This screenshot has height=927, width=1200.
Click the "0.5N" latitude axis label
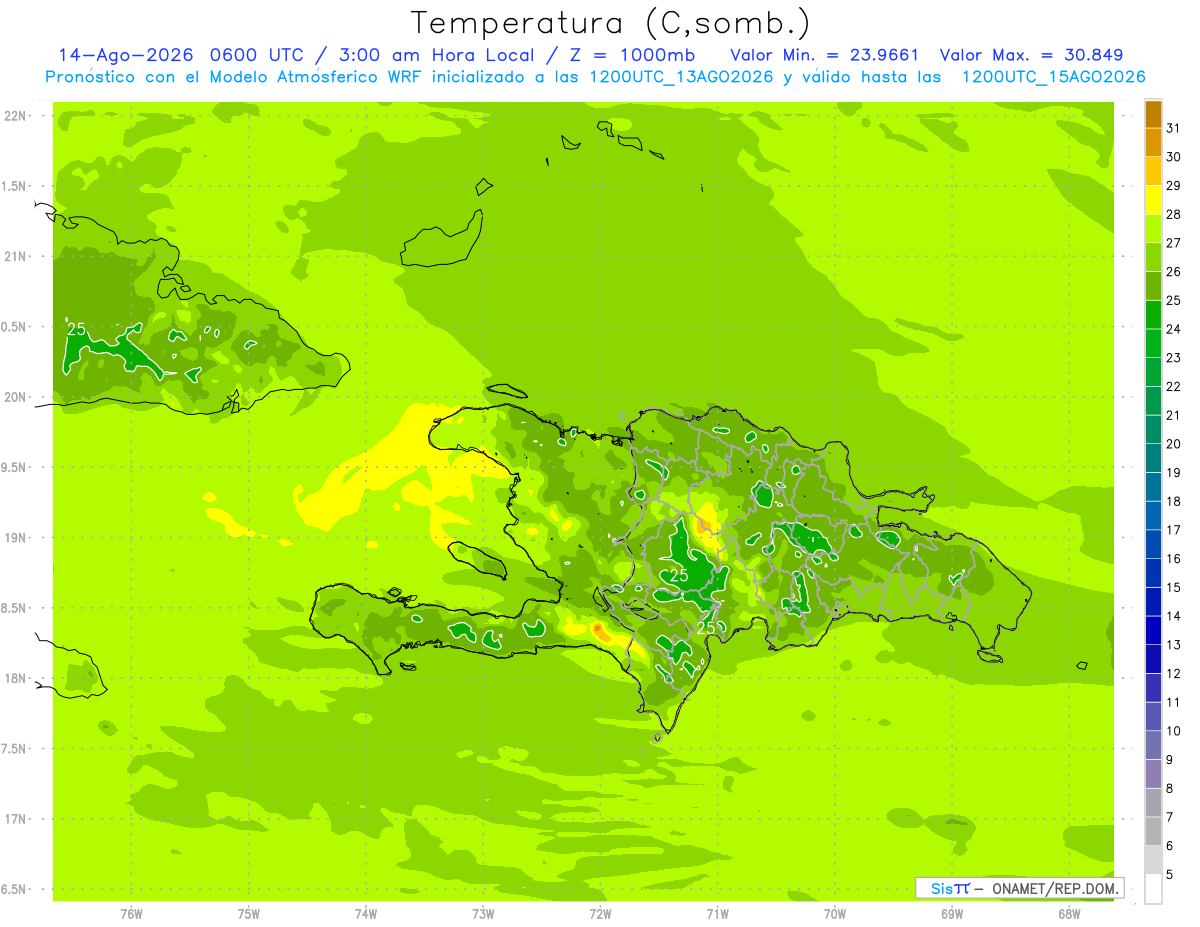coord(15,327)
